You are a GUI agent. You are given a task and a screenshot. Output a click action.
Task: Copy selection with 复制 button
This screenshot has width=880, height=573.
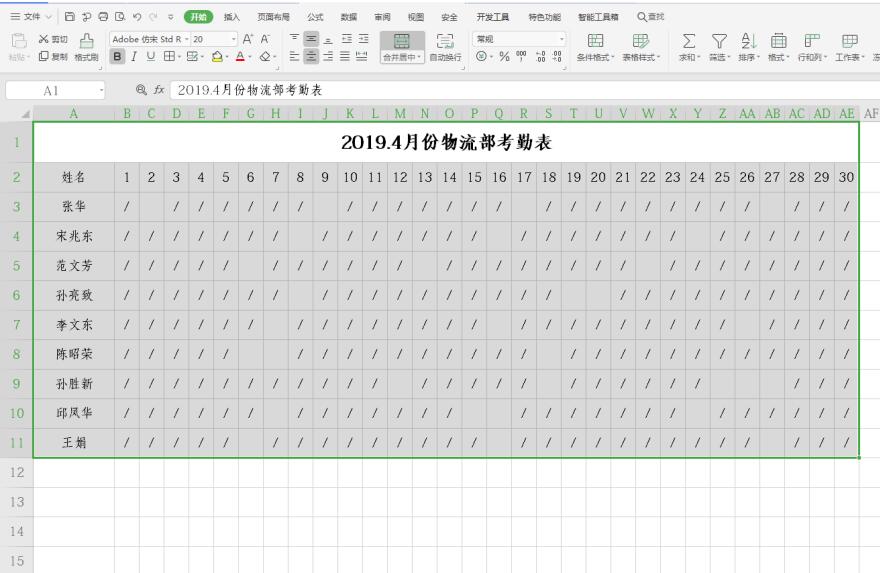pyautogui.click(x=53, y=56)
